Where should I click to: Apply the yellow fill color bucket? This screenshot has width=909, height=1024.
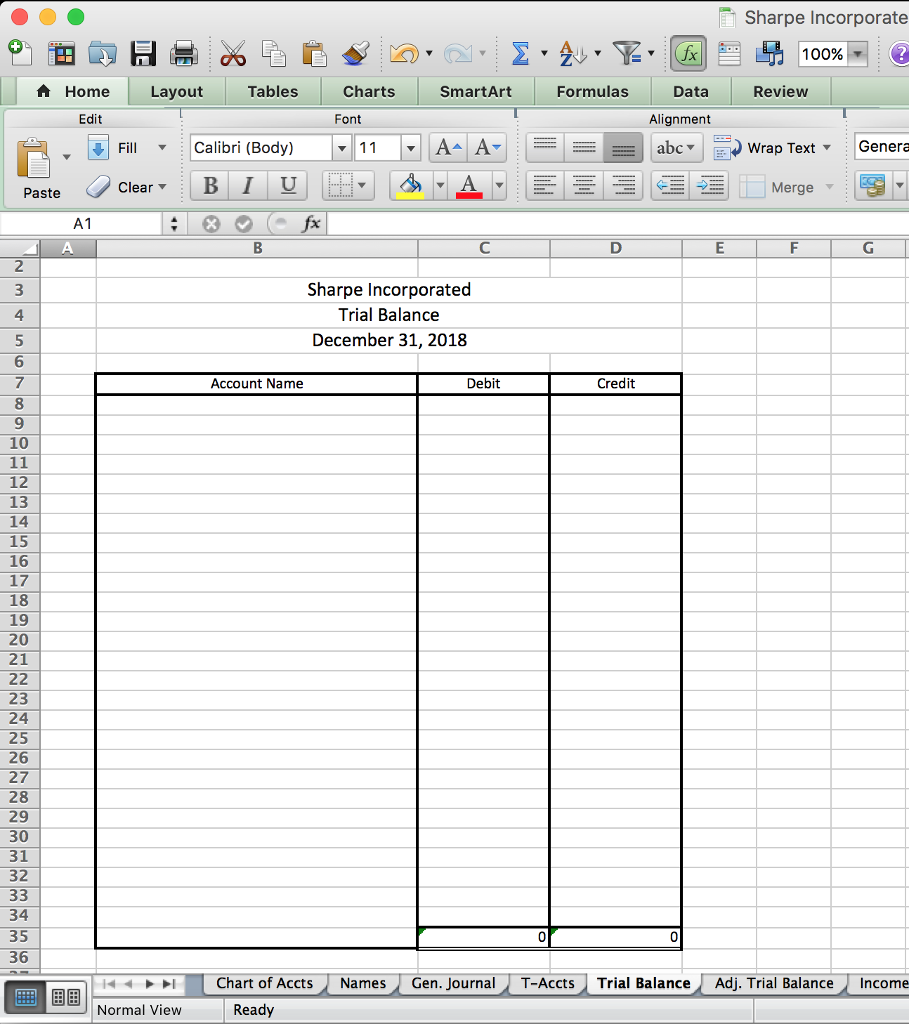[411, 186]
